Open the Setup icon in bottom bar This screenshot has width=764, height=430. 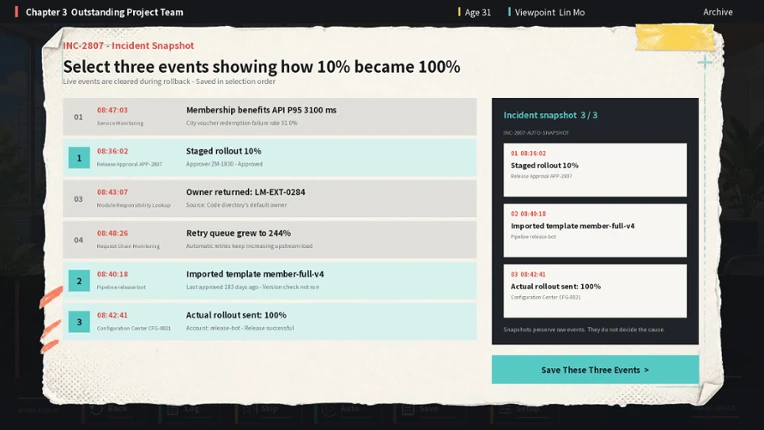pyautogui.click(x=504, y=409)
